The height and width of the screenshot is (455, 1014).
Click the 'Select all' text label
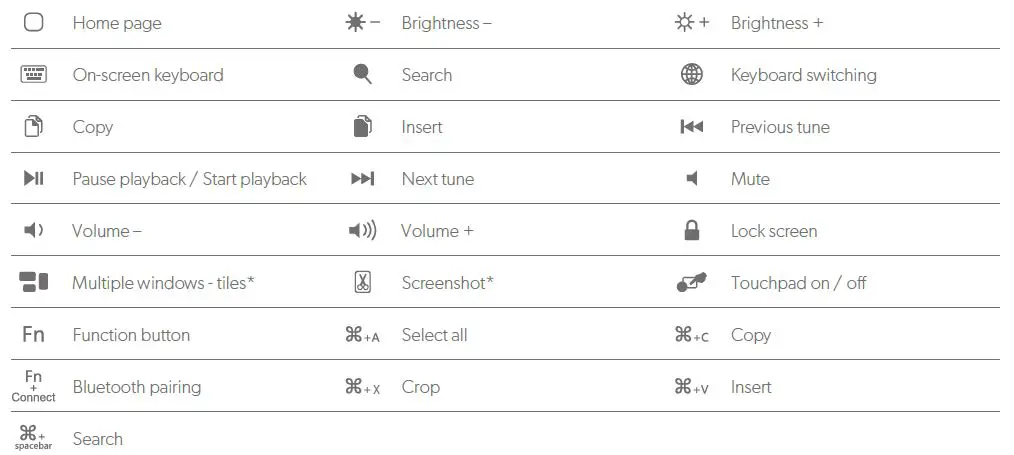click(x=434, y=335)
